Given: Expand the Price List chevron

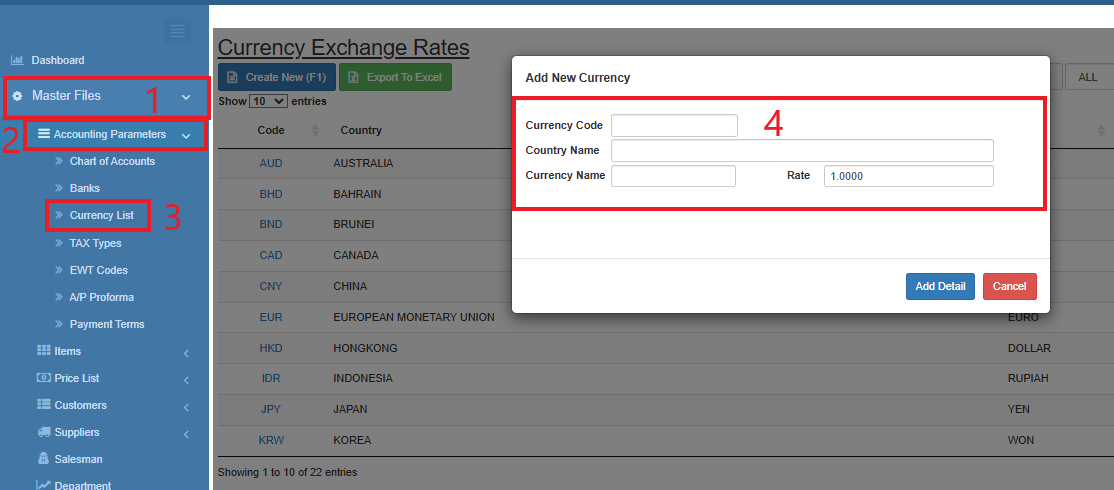Looking at the screenshot, I should (x=186, y=380).
